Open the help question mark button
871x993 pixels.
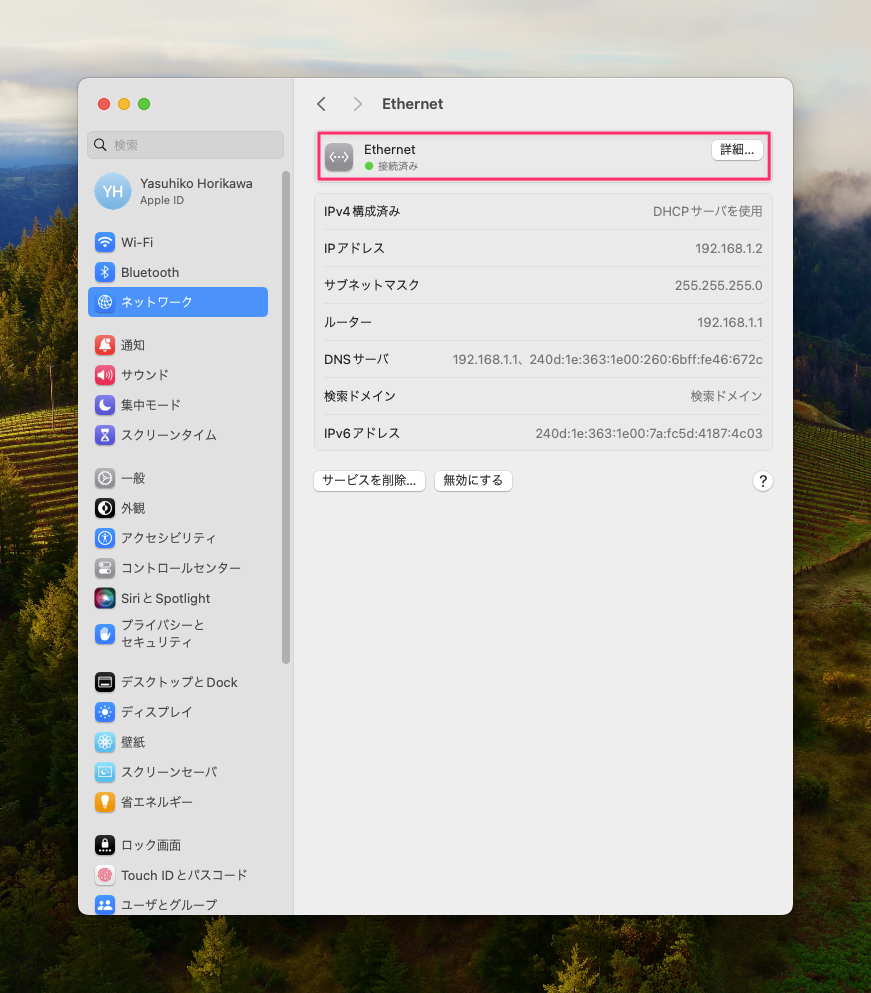762,481
